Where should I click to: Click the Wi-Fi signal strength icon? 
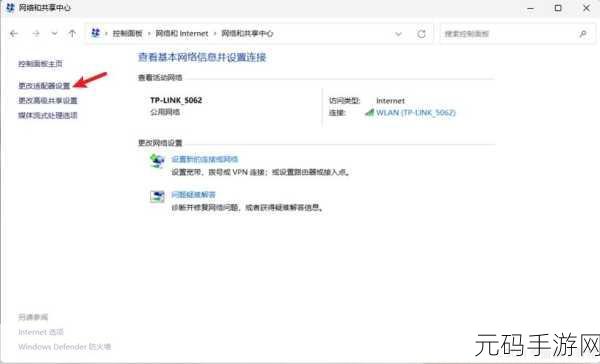pyautogui.click(x=369, y=112)
